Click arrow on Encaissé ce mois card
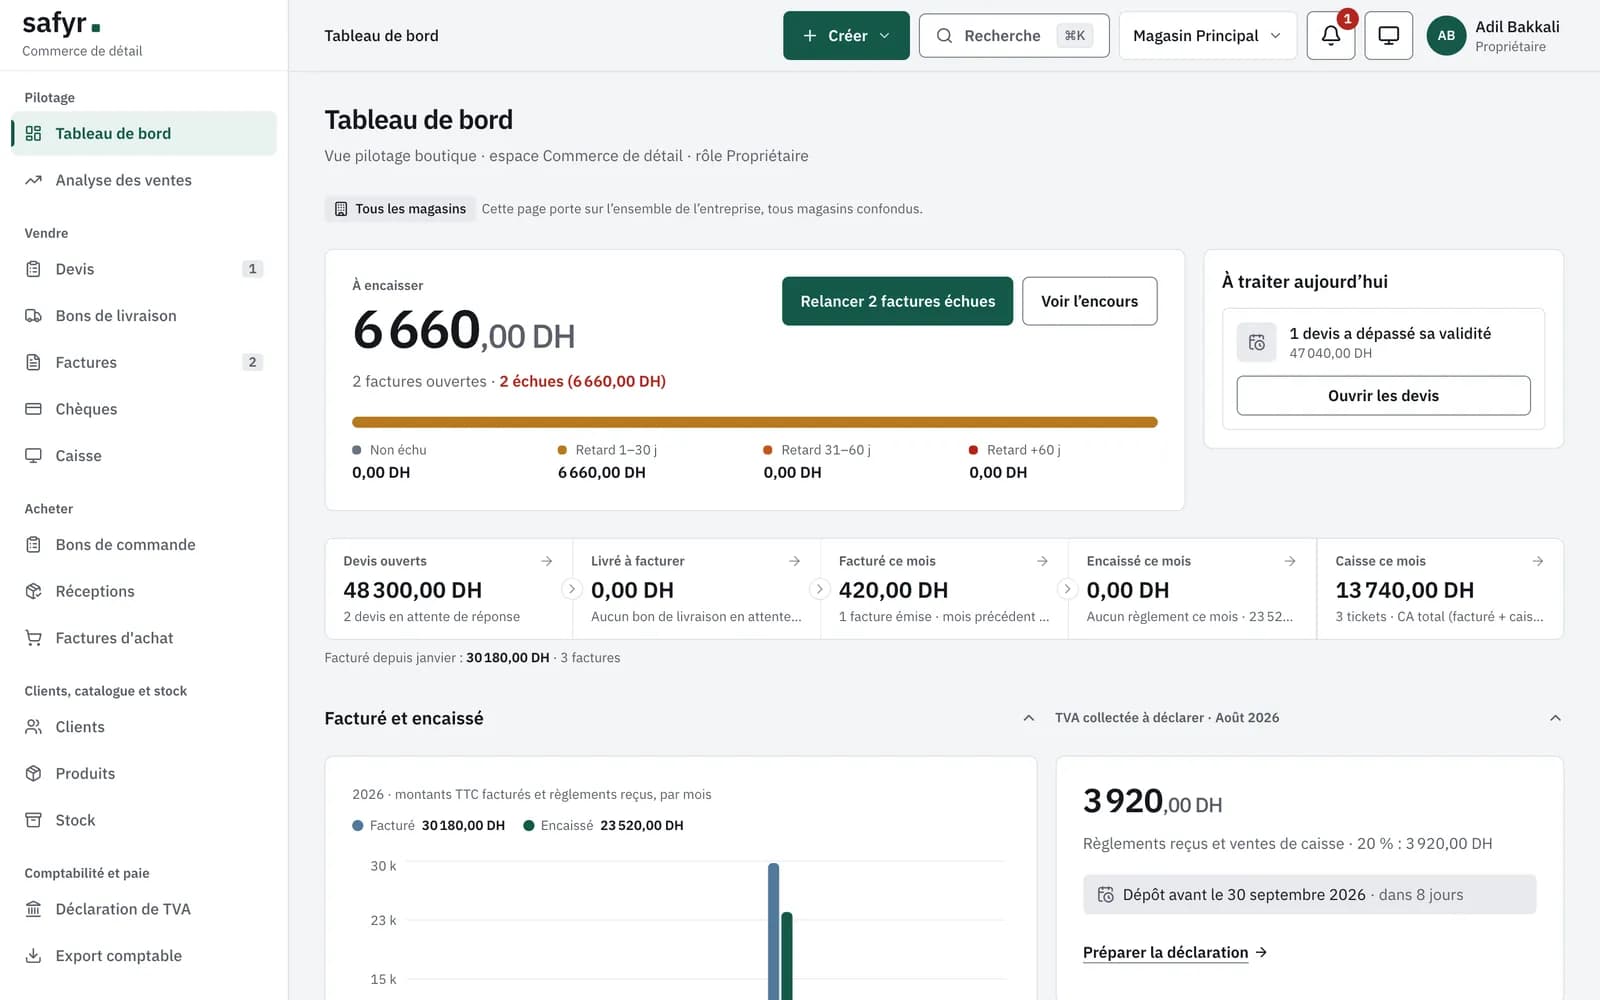The image size is (1600, 1000). pos(1290,561)
